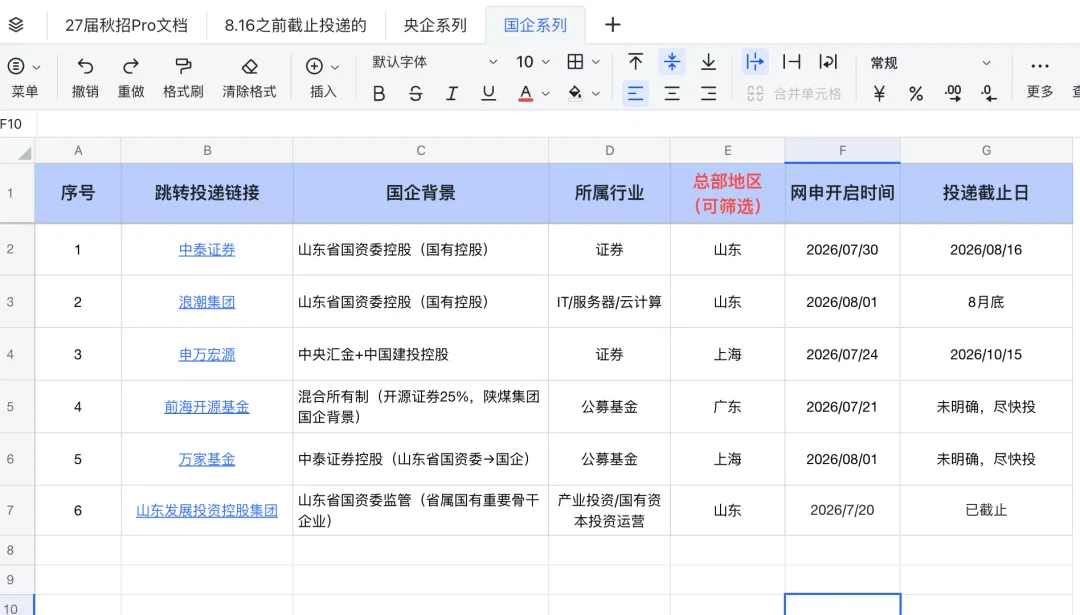Click the 总部地区(可筛选) header cell
The width and height of the screenshot is (1080, 615).
tap(727, 194)
